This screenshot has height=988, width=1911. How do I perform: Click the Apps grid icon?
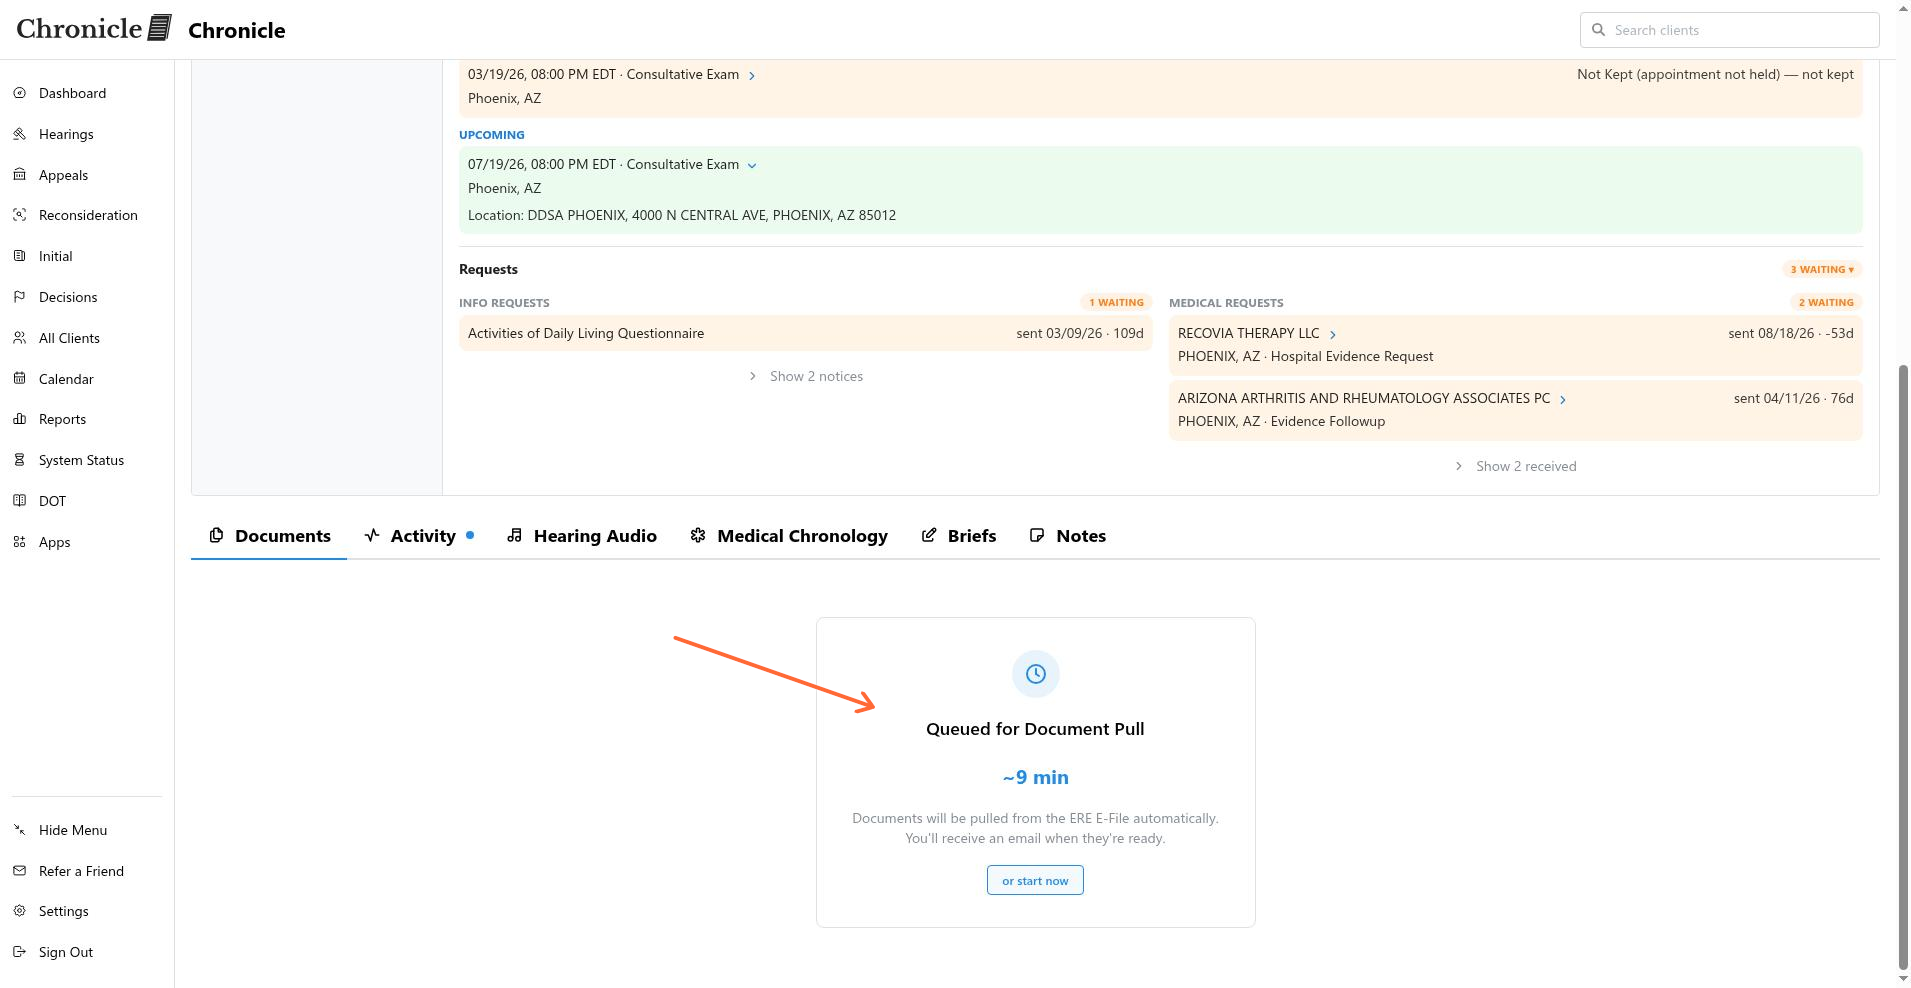19,542
